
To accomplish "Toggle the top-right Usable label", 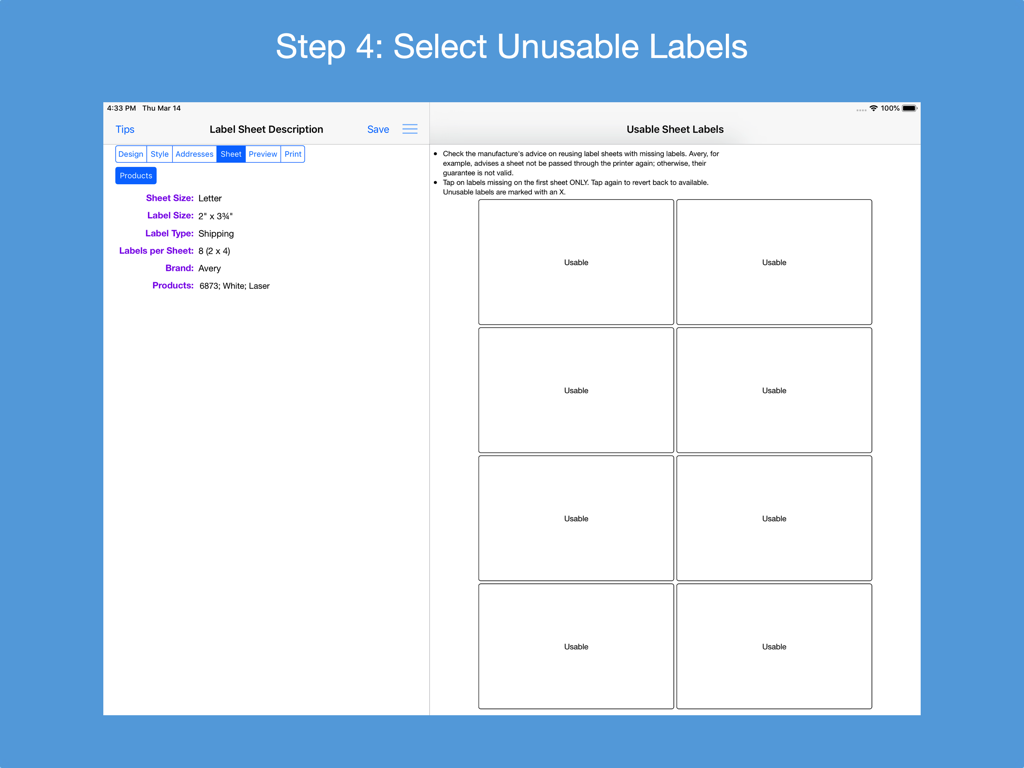I will coord(774,262).
